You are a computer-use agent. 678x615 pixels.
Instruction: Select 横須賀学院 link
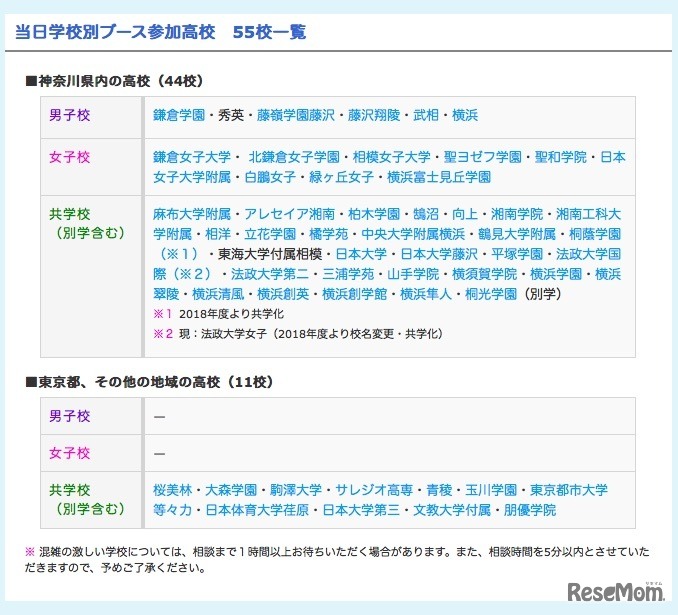[x=484, y=274]
